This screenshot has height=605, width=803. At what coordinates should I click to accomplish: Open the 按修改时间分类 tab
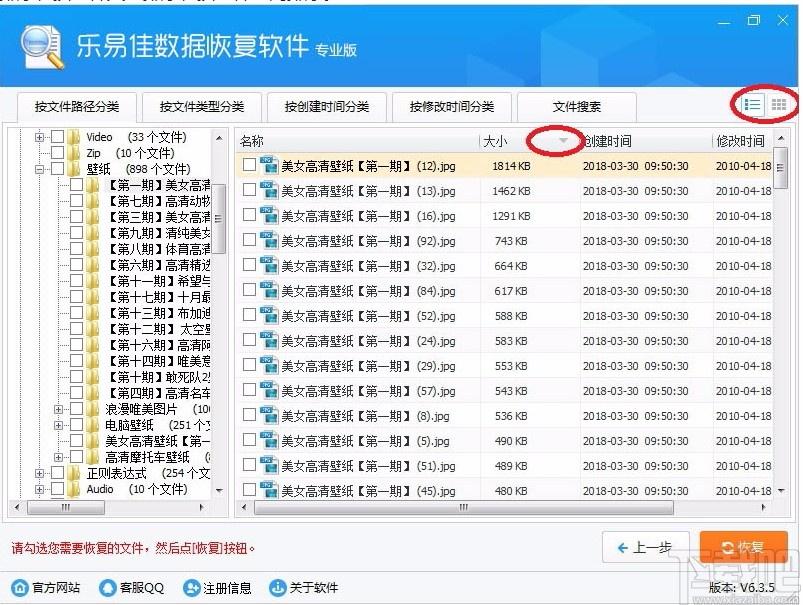coord(452,107)
